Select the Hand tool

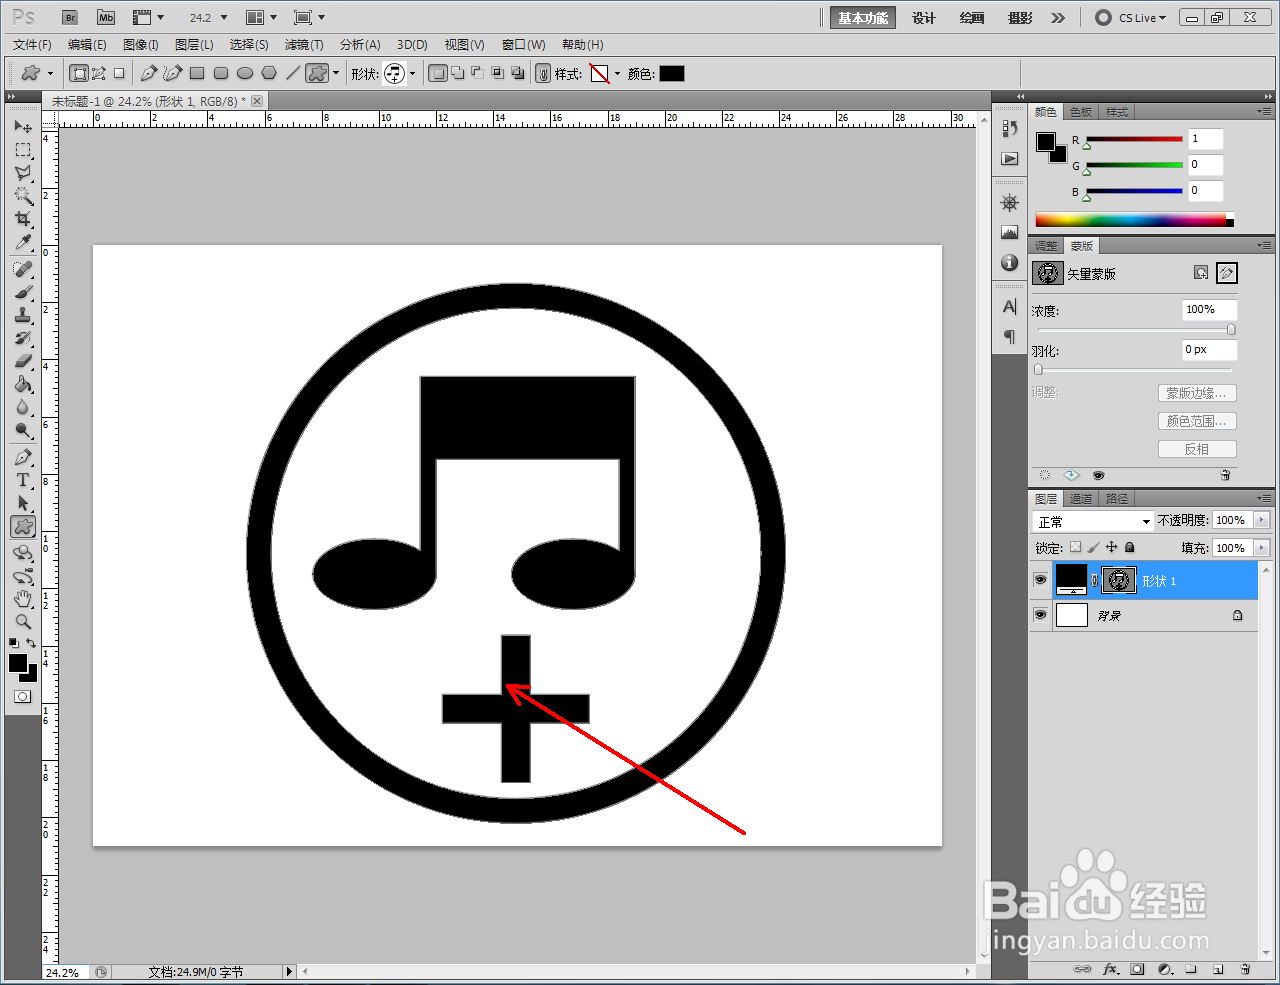tap(23, 599)
